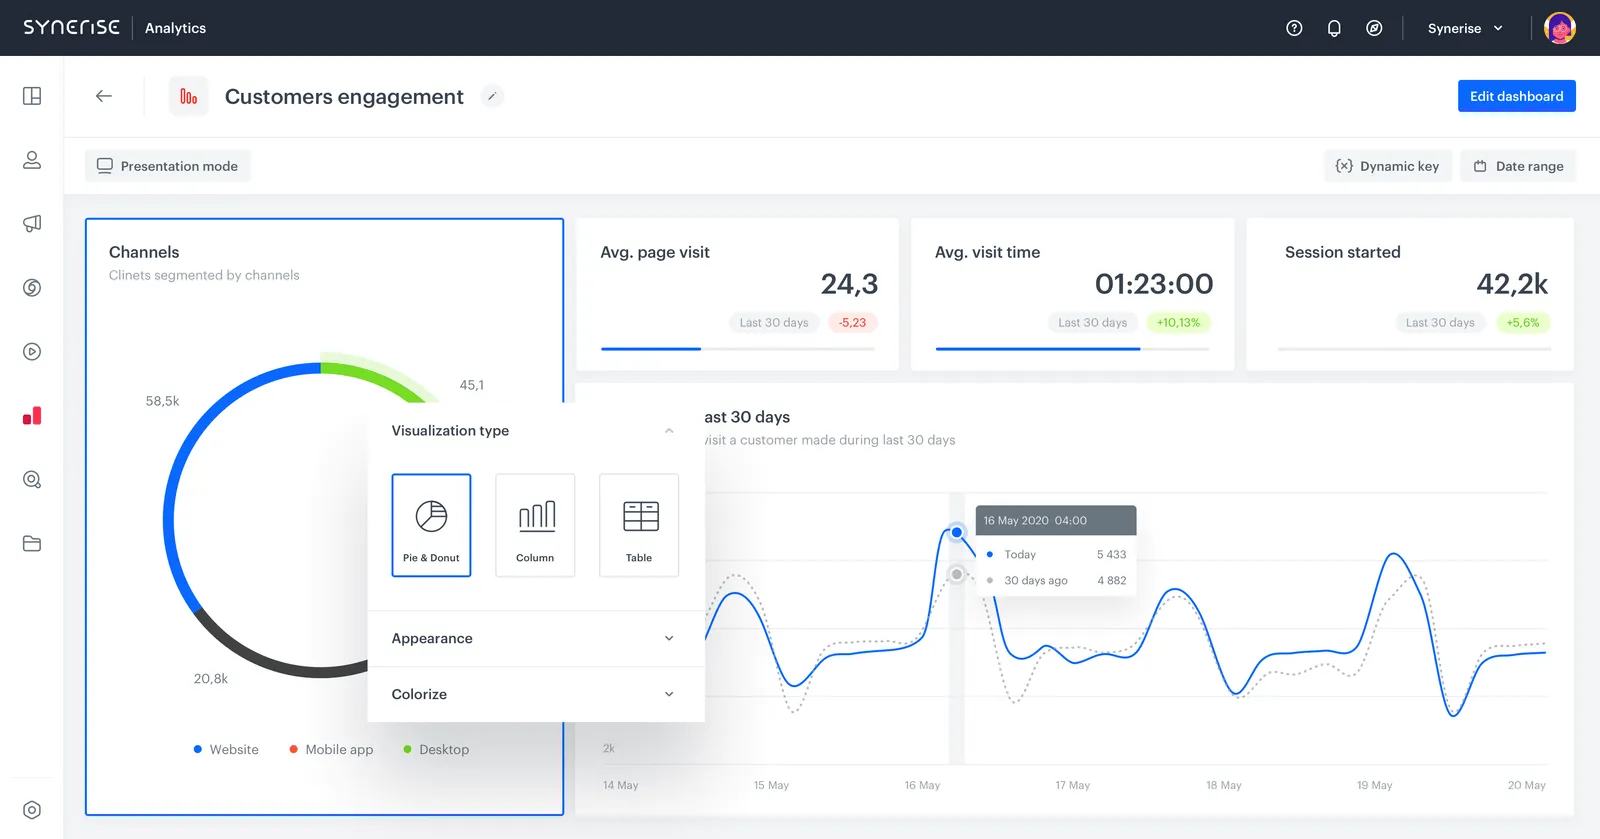Image resolution: width=1600 pixels, height=839 pixels.
Task: Click the Synerise logo
Action: point(71,27)
